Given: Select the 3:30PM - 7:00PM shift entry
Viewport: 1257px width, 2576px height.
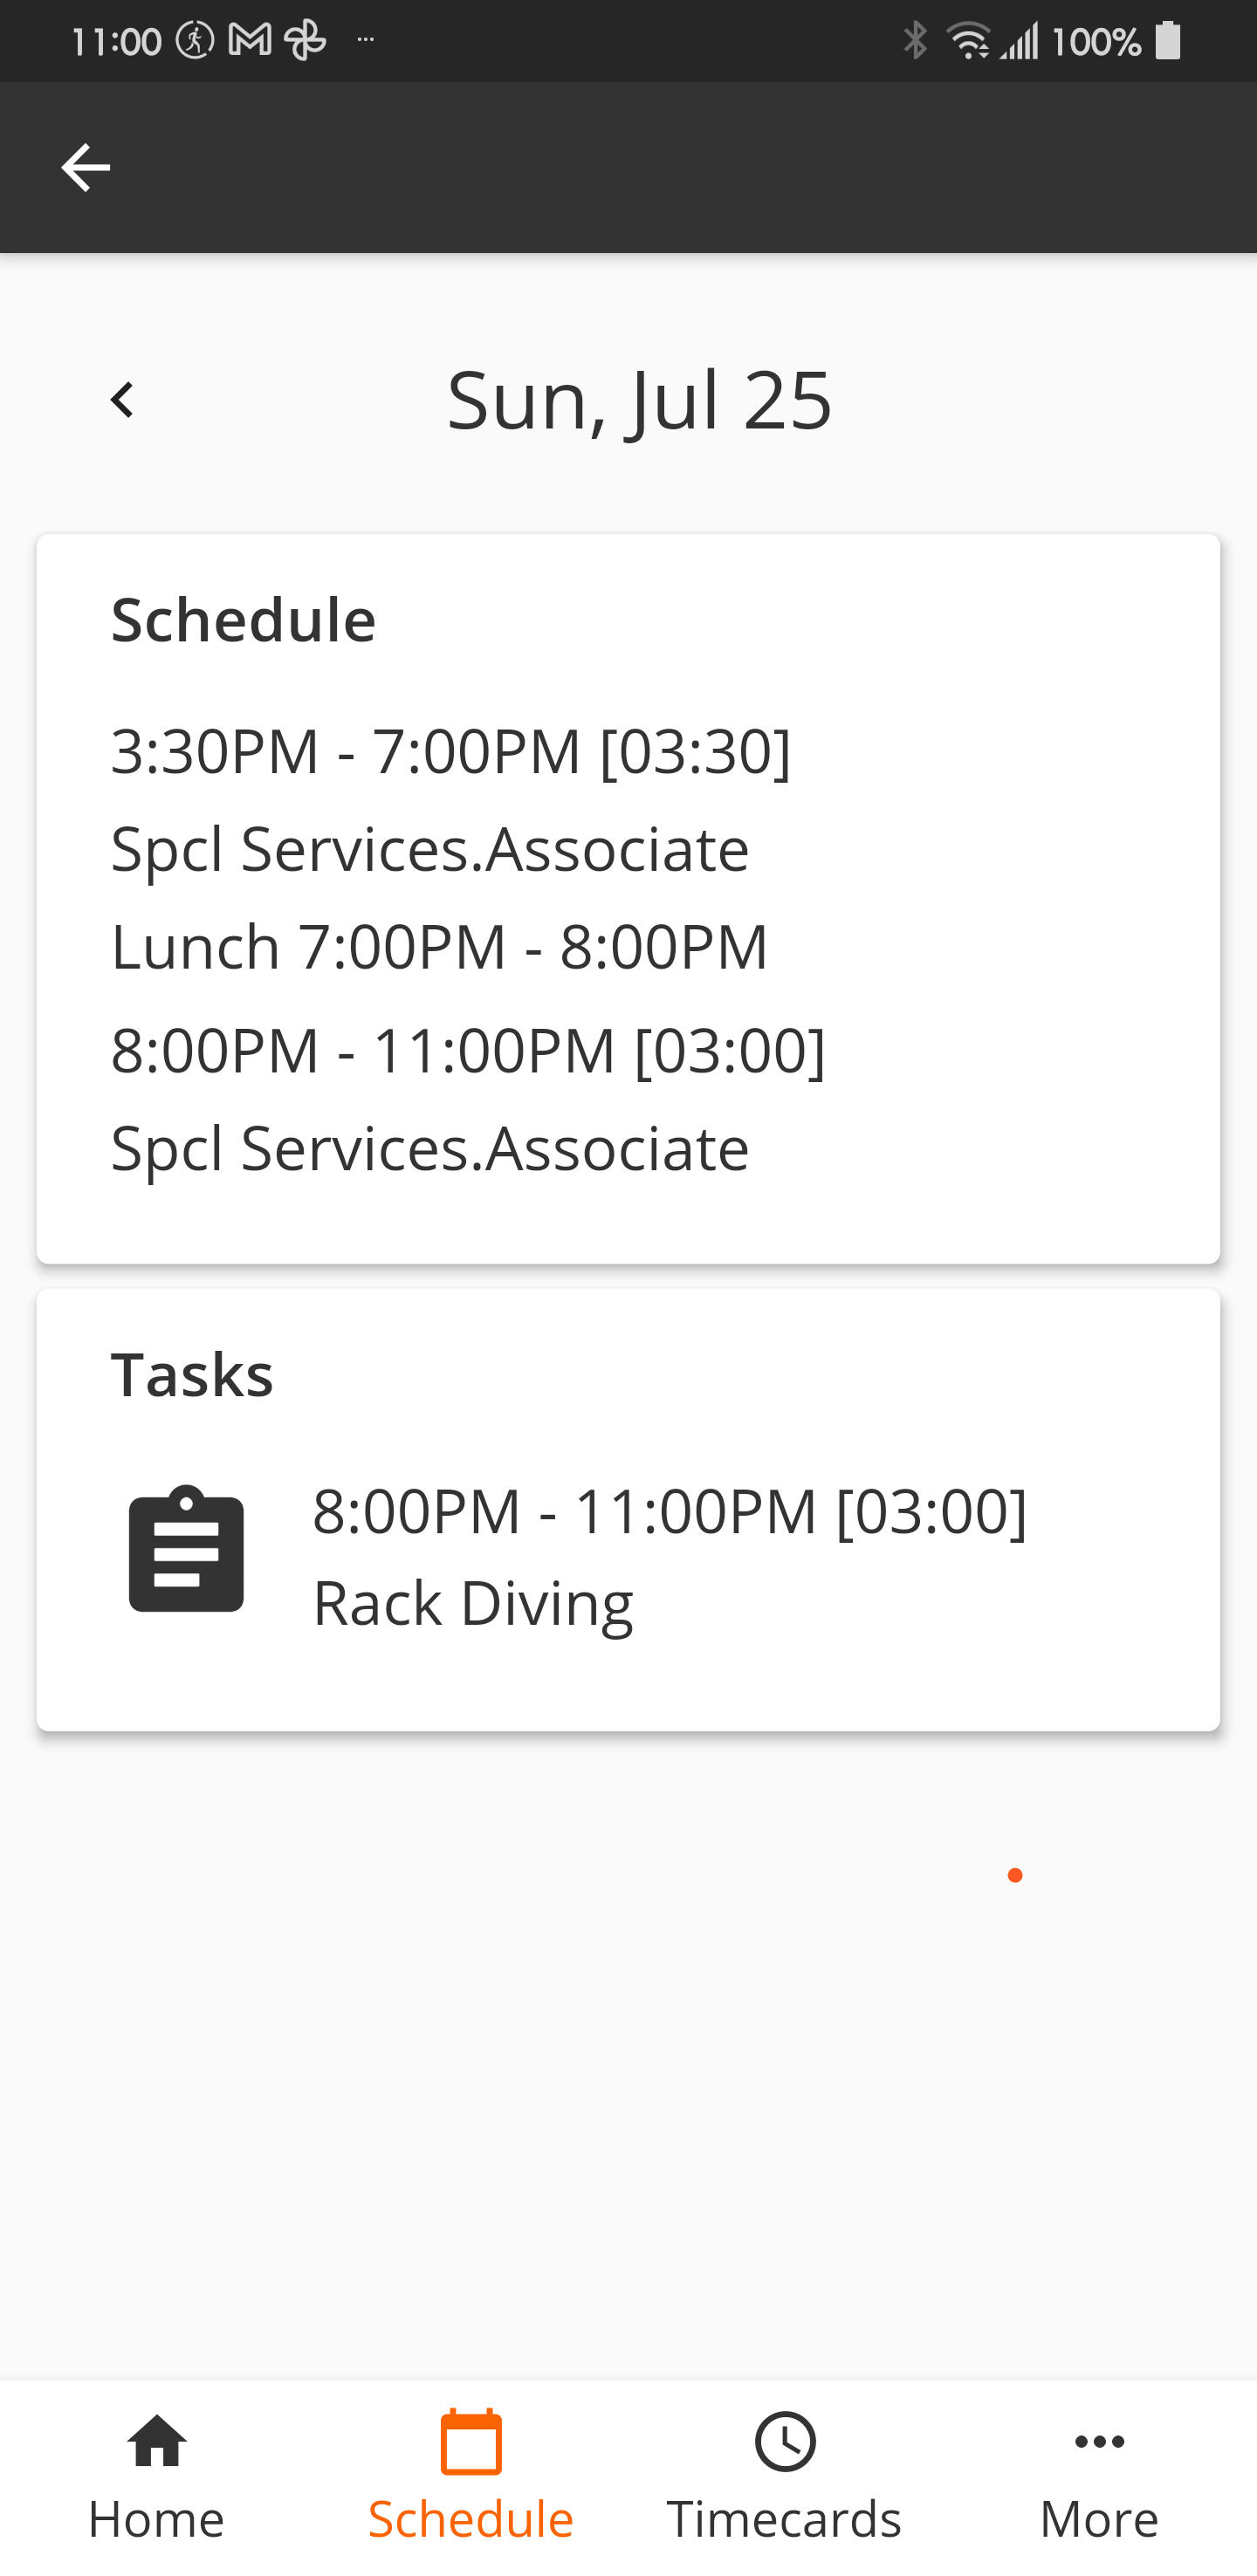Looking at the screenshot, I should pyautogui.click(x=450, y=752).
